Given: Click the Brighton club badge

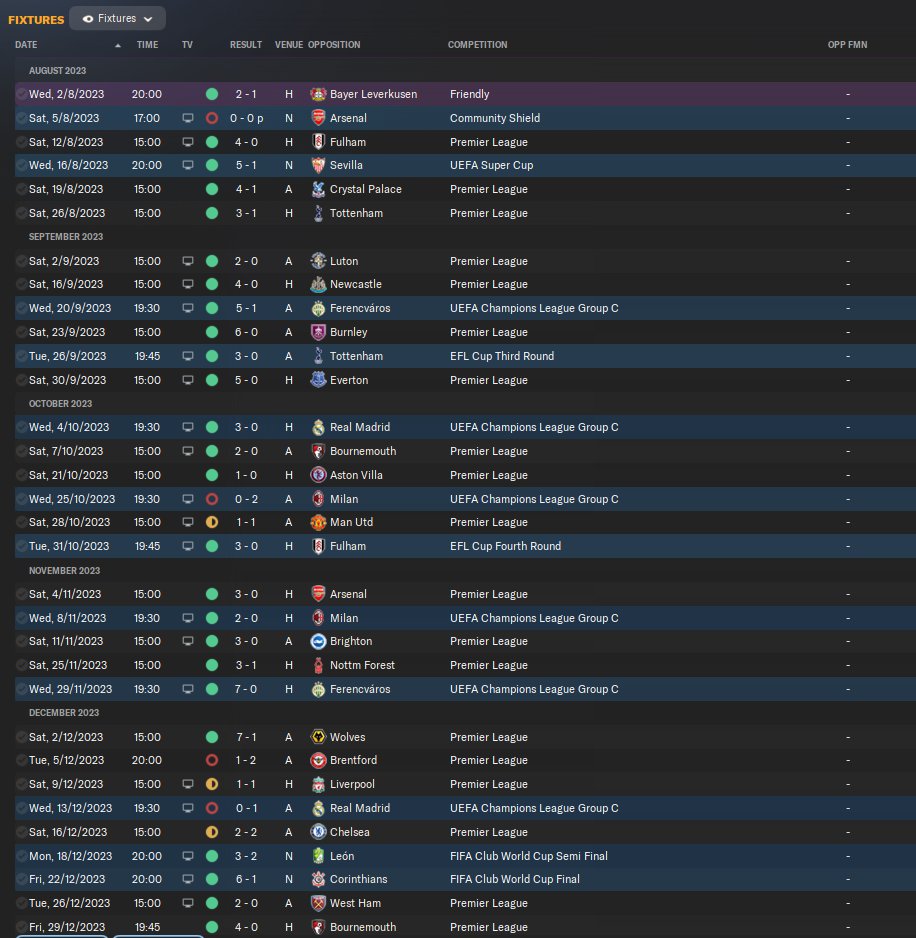Looking at the screenshot, I should (318, 641).
